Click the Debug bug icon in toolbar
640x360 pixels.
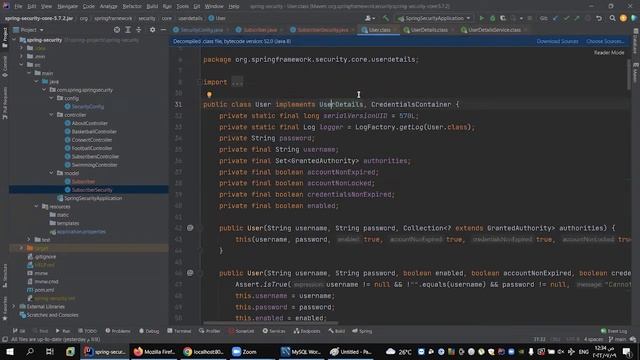coord(492,18)
